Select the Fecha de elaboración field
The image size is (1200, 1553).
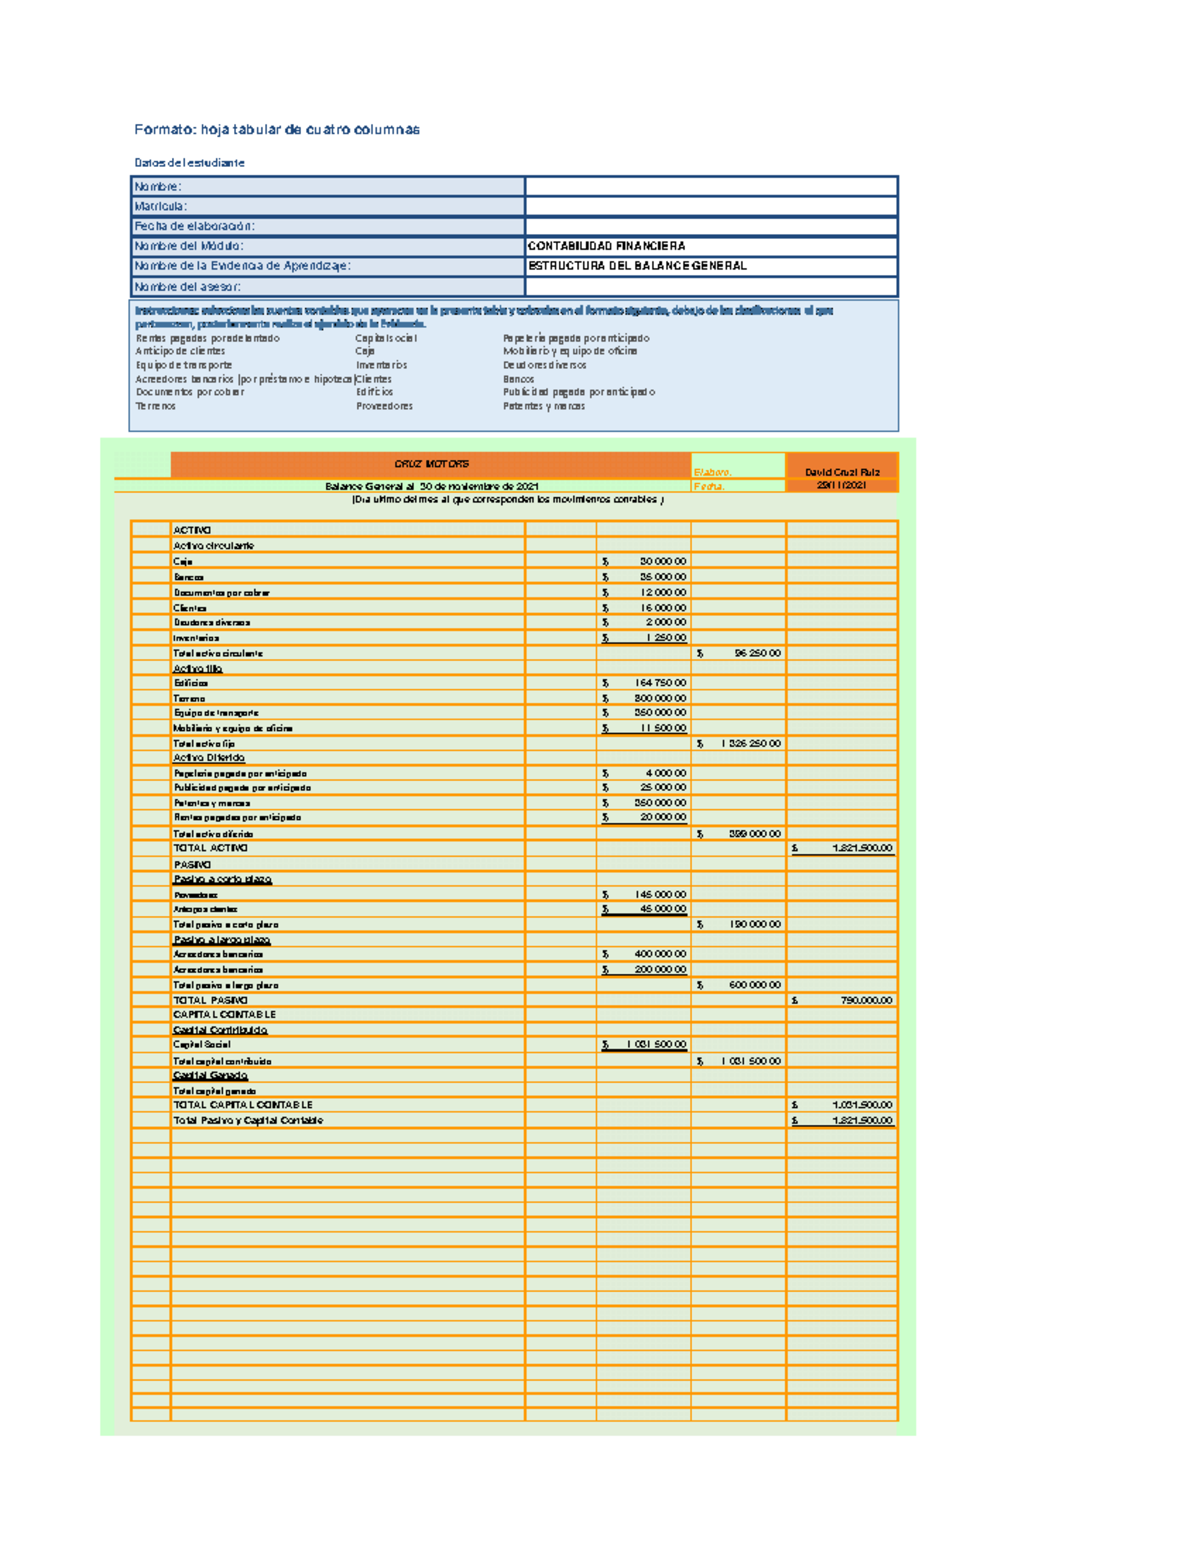pos(710,223)
